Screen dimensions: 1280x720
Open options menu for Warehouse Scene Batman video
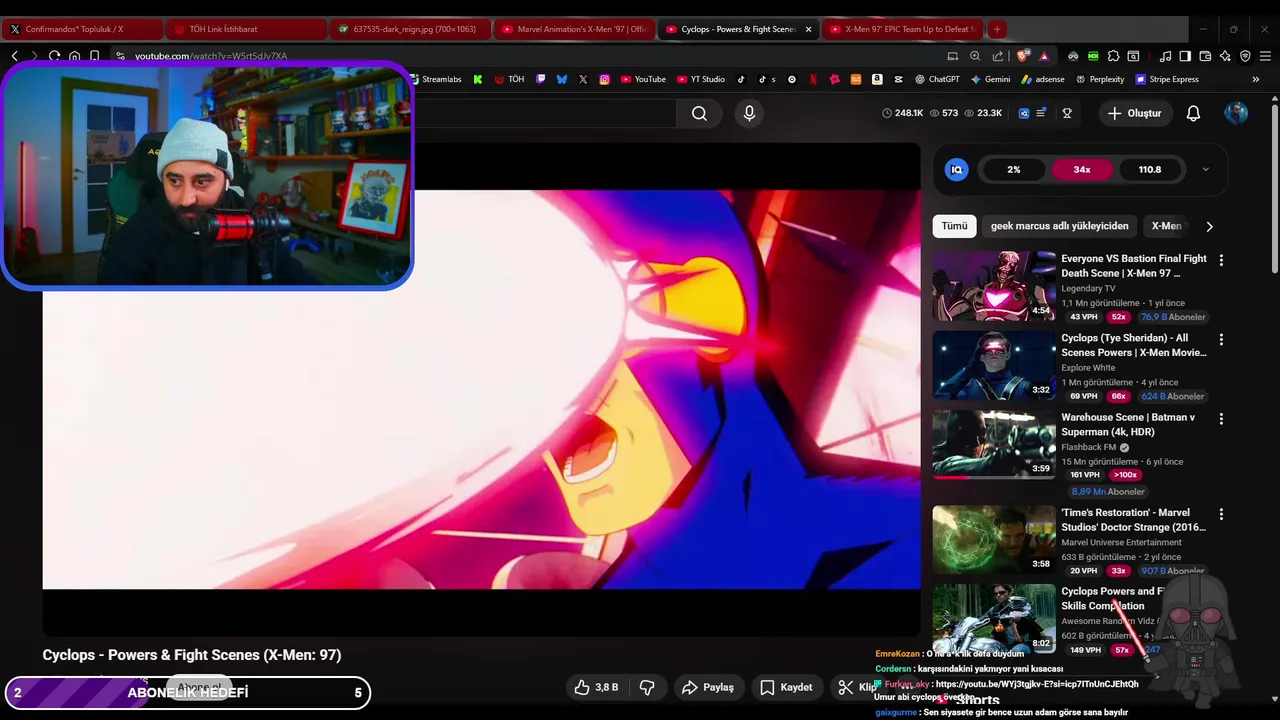click(1220, 419)
